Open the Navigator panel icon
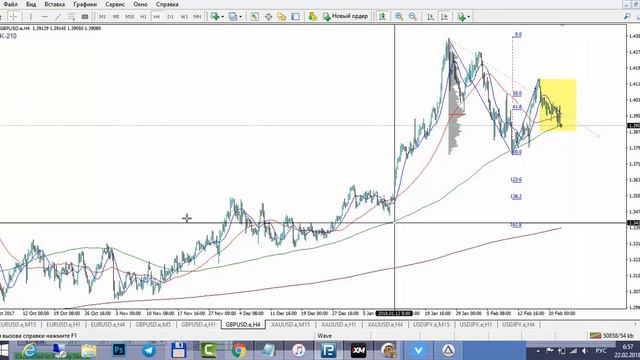The width and height of the screenshot is (640, 360). point(282,16)
